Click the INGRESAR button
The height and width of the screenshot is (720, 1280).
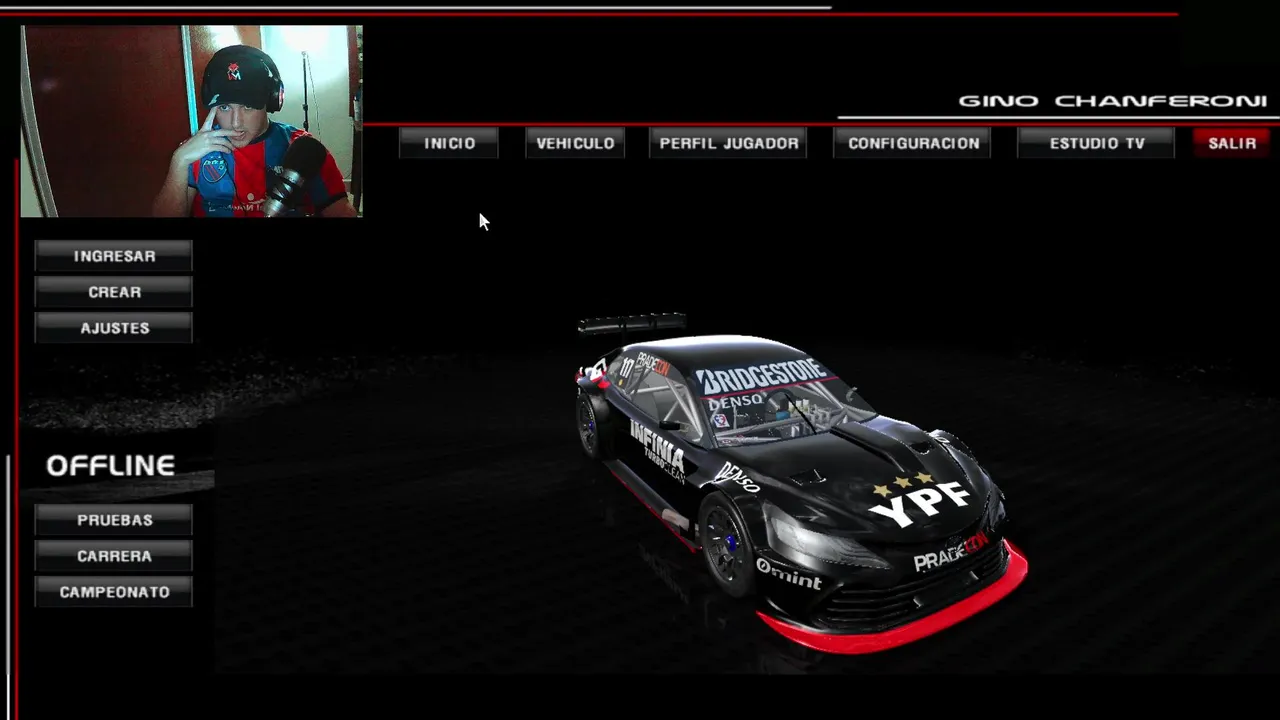point(114,256)
